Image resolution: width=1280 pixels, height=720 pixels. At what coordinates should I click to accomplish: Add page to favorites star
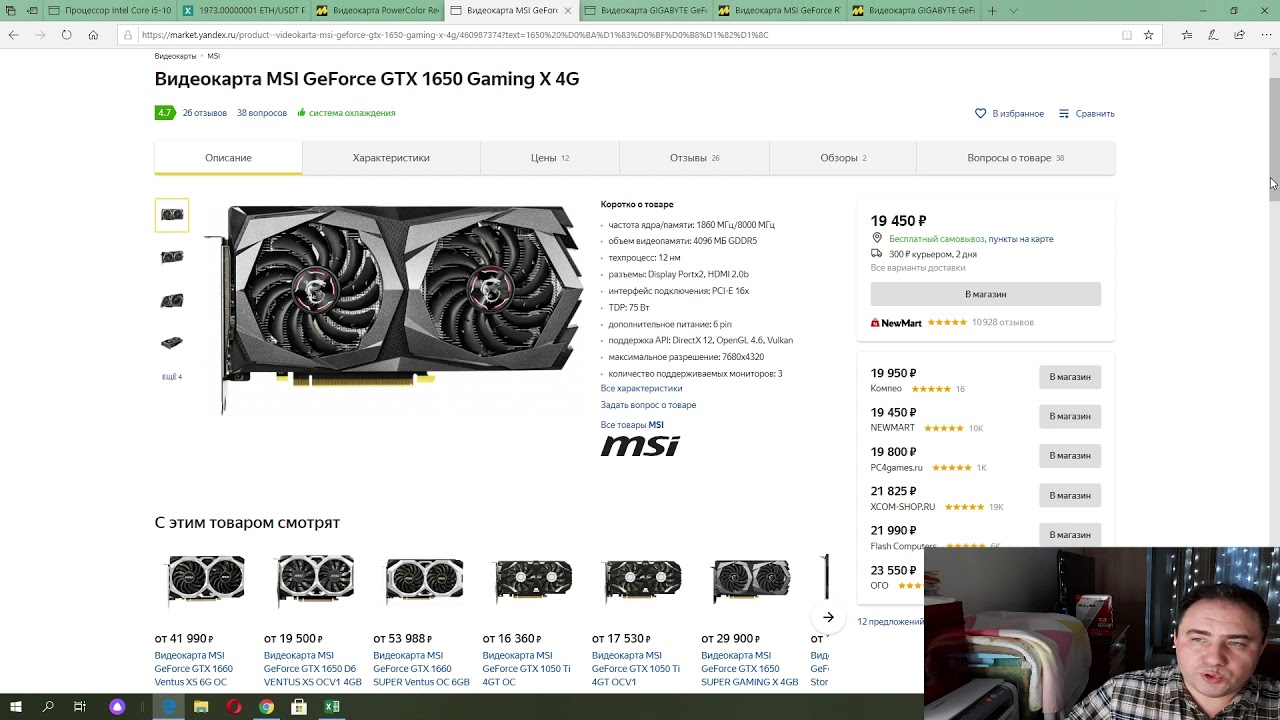tap(1148, 35)
